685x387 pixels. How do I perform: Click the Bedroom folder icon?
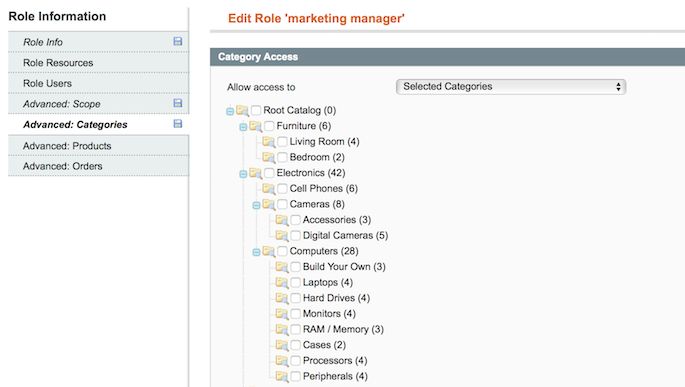tap(269, 158)
